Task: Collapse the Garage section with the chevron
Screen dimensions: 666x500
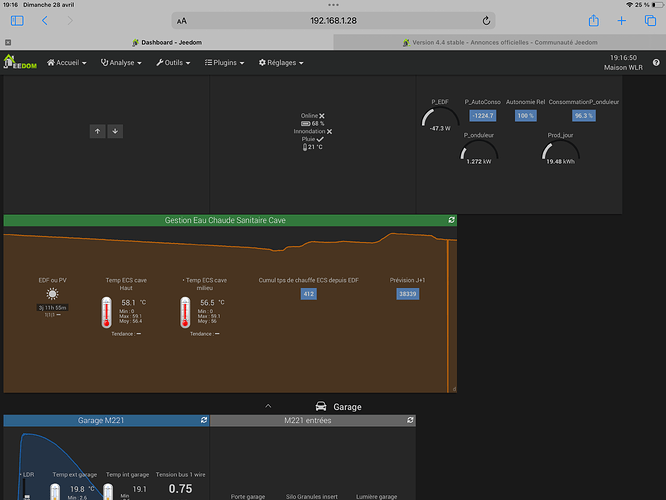Action: point(268,406)
